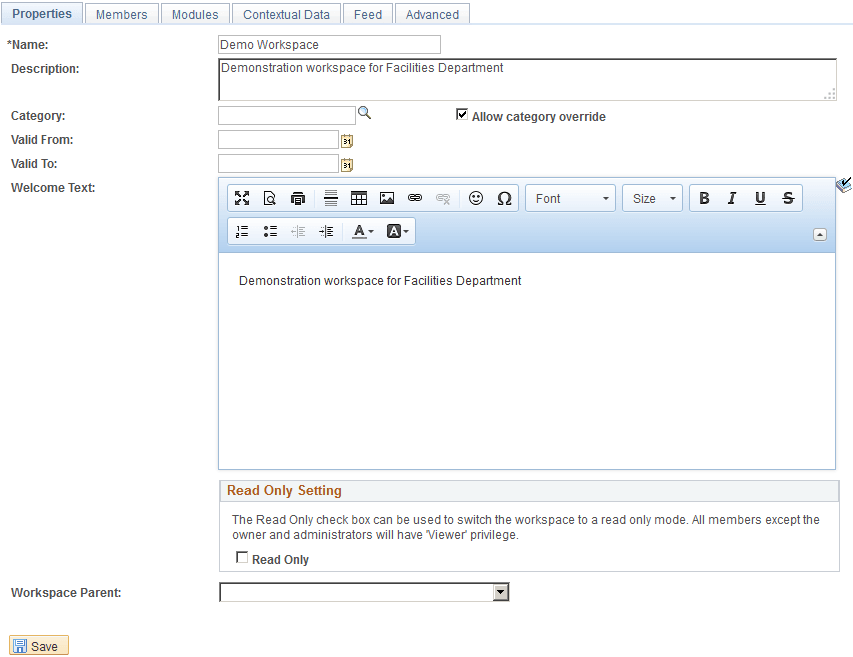Uncheck Allow category override

coord(462,114)
